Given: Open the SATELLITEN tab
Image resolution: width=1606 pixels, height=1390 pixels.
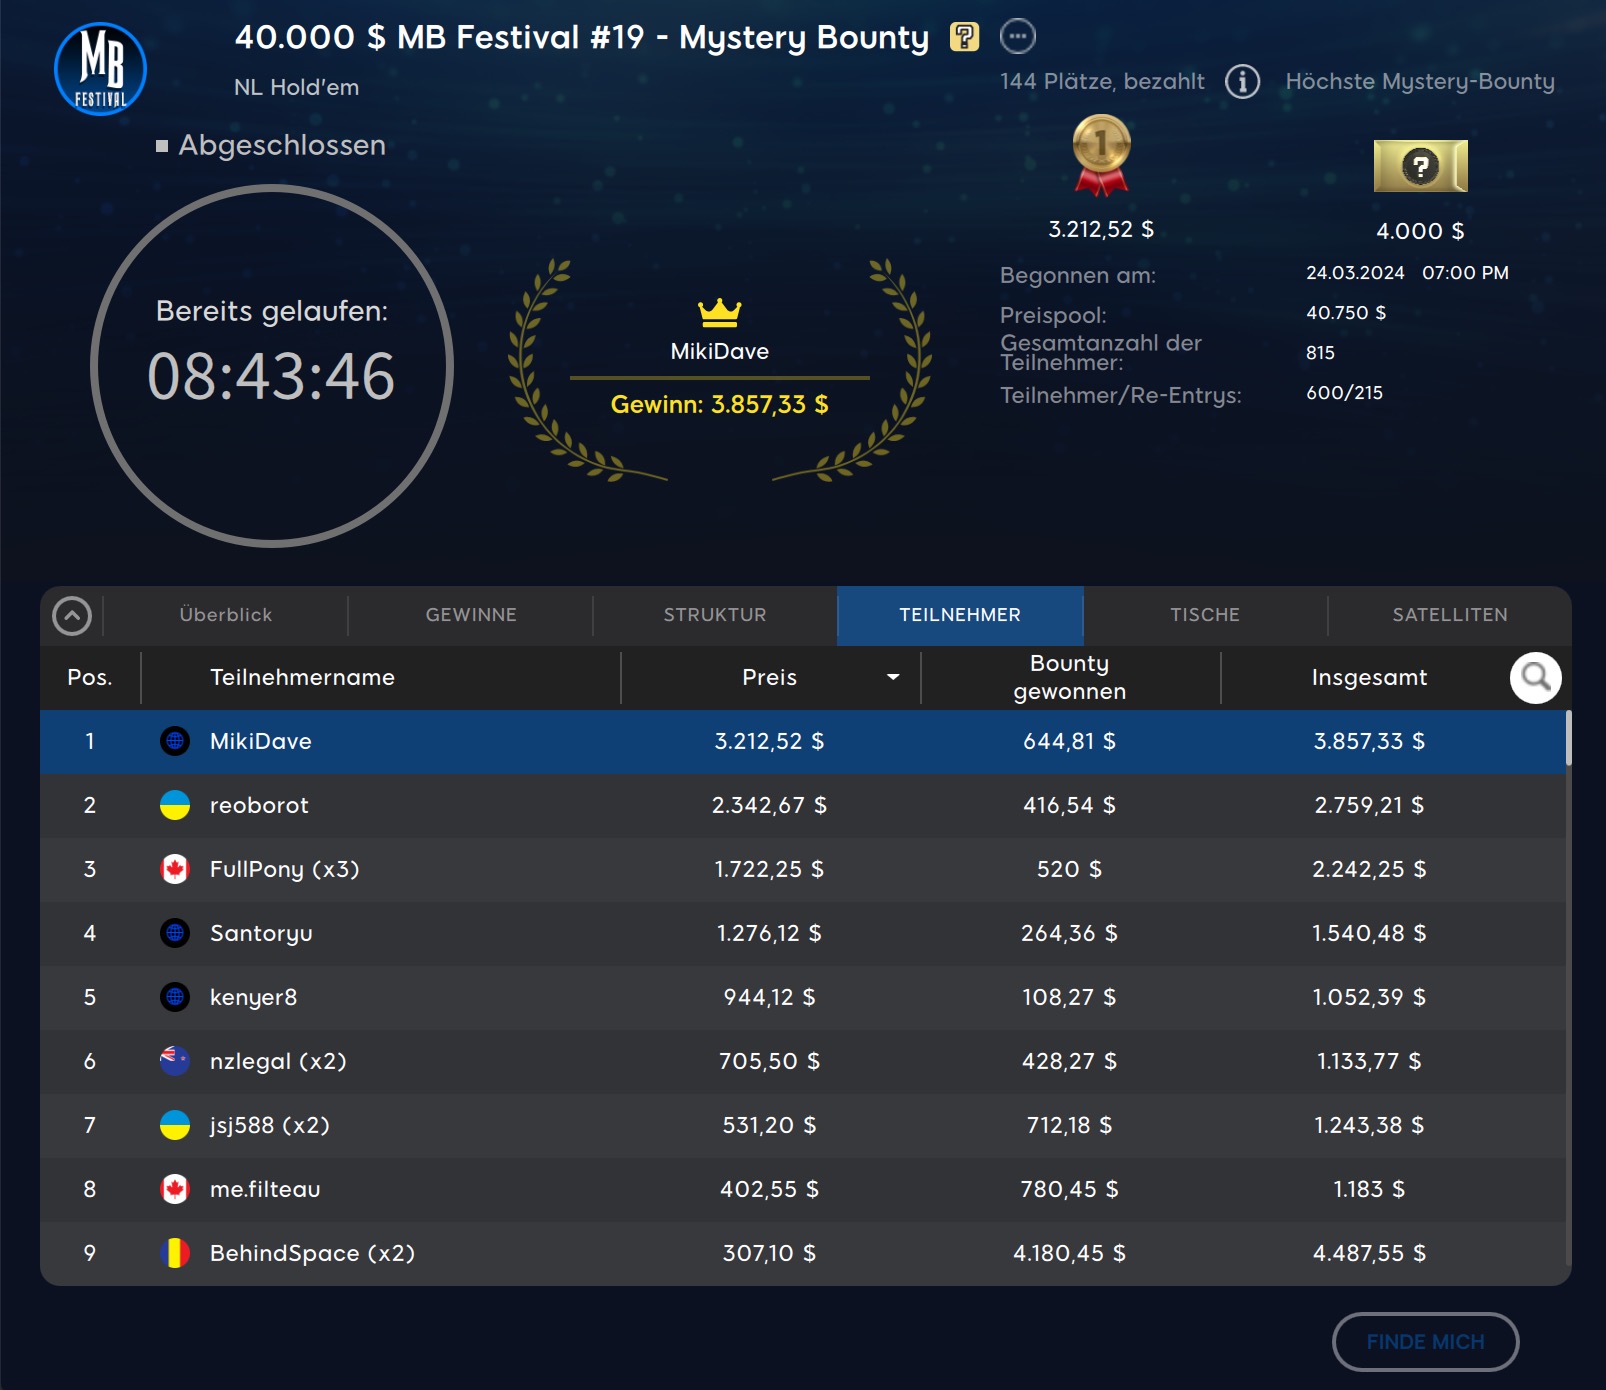Looking at the screenshot, I should tap(1449, 615).
